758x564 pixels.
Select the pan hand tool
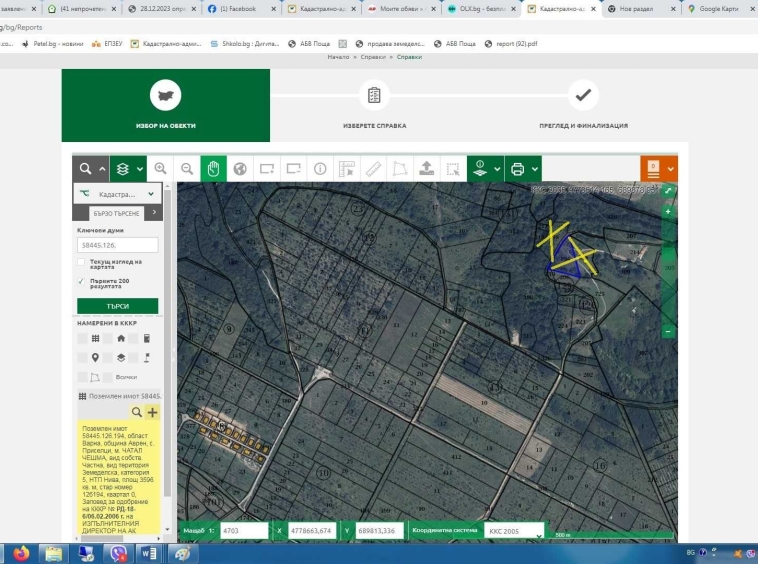tap(213, 169)
